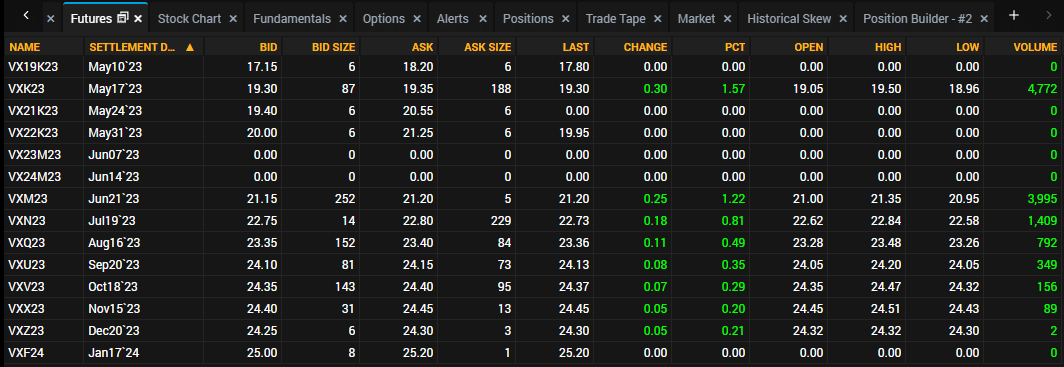Click VXX23 high value 24.51
Viewport: 1064px width, 367px height.
point(887,309)
